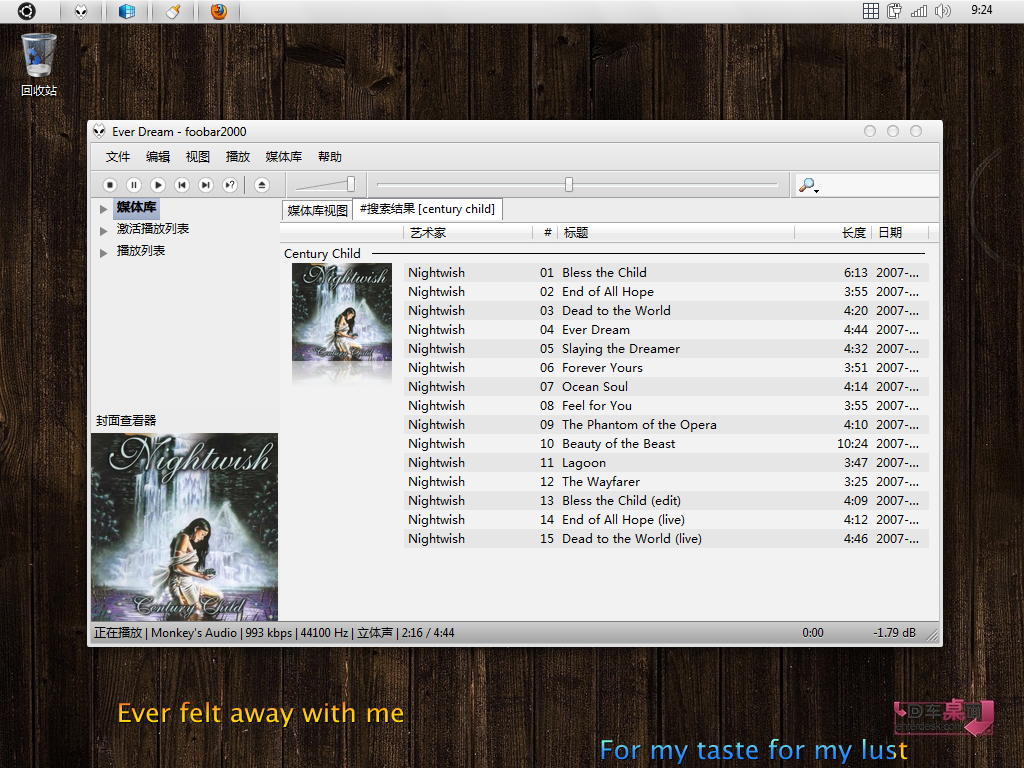Select track 08 Feel for You
This screenshot has width=1024, height=768.
pyautogui.click(x=666, y=405)
